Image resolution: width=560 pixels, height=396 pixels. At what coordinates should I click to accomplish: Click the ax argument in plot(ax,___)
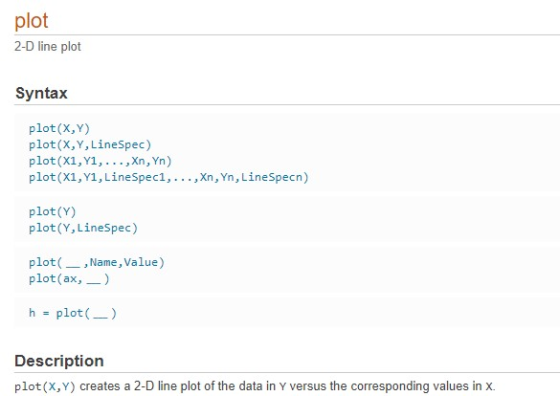click(x=70, y=279)
